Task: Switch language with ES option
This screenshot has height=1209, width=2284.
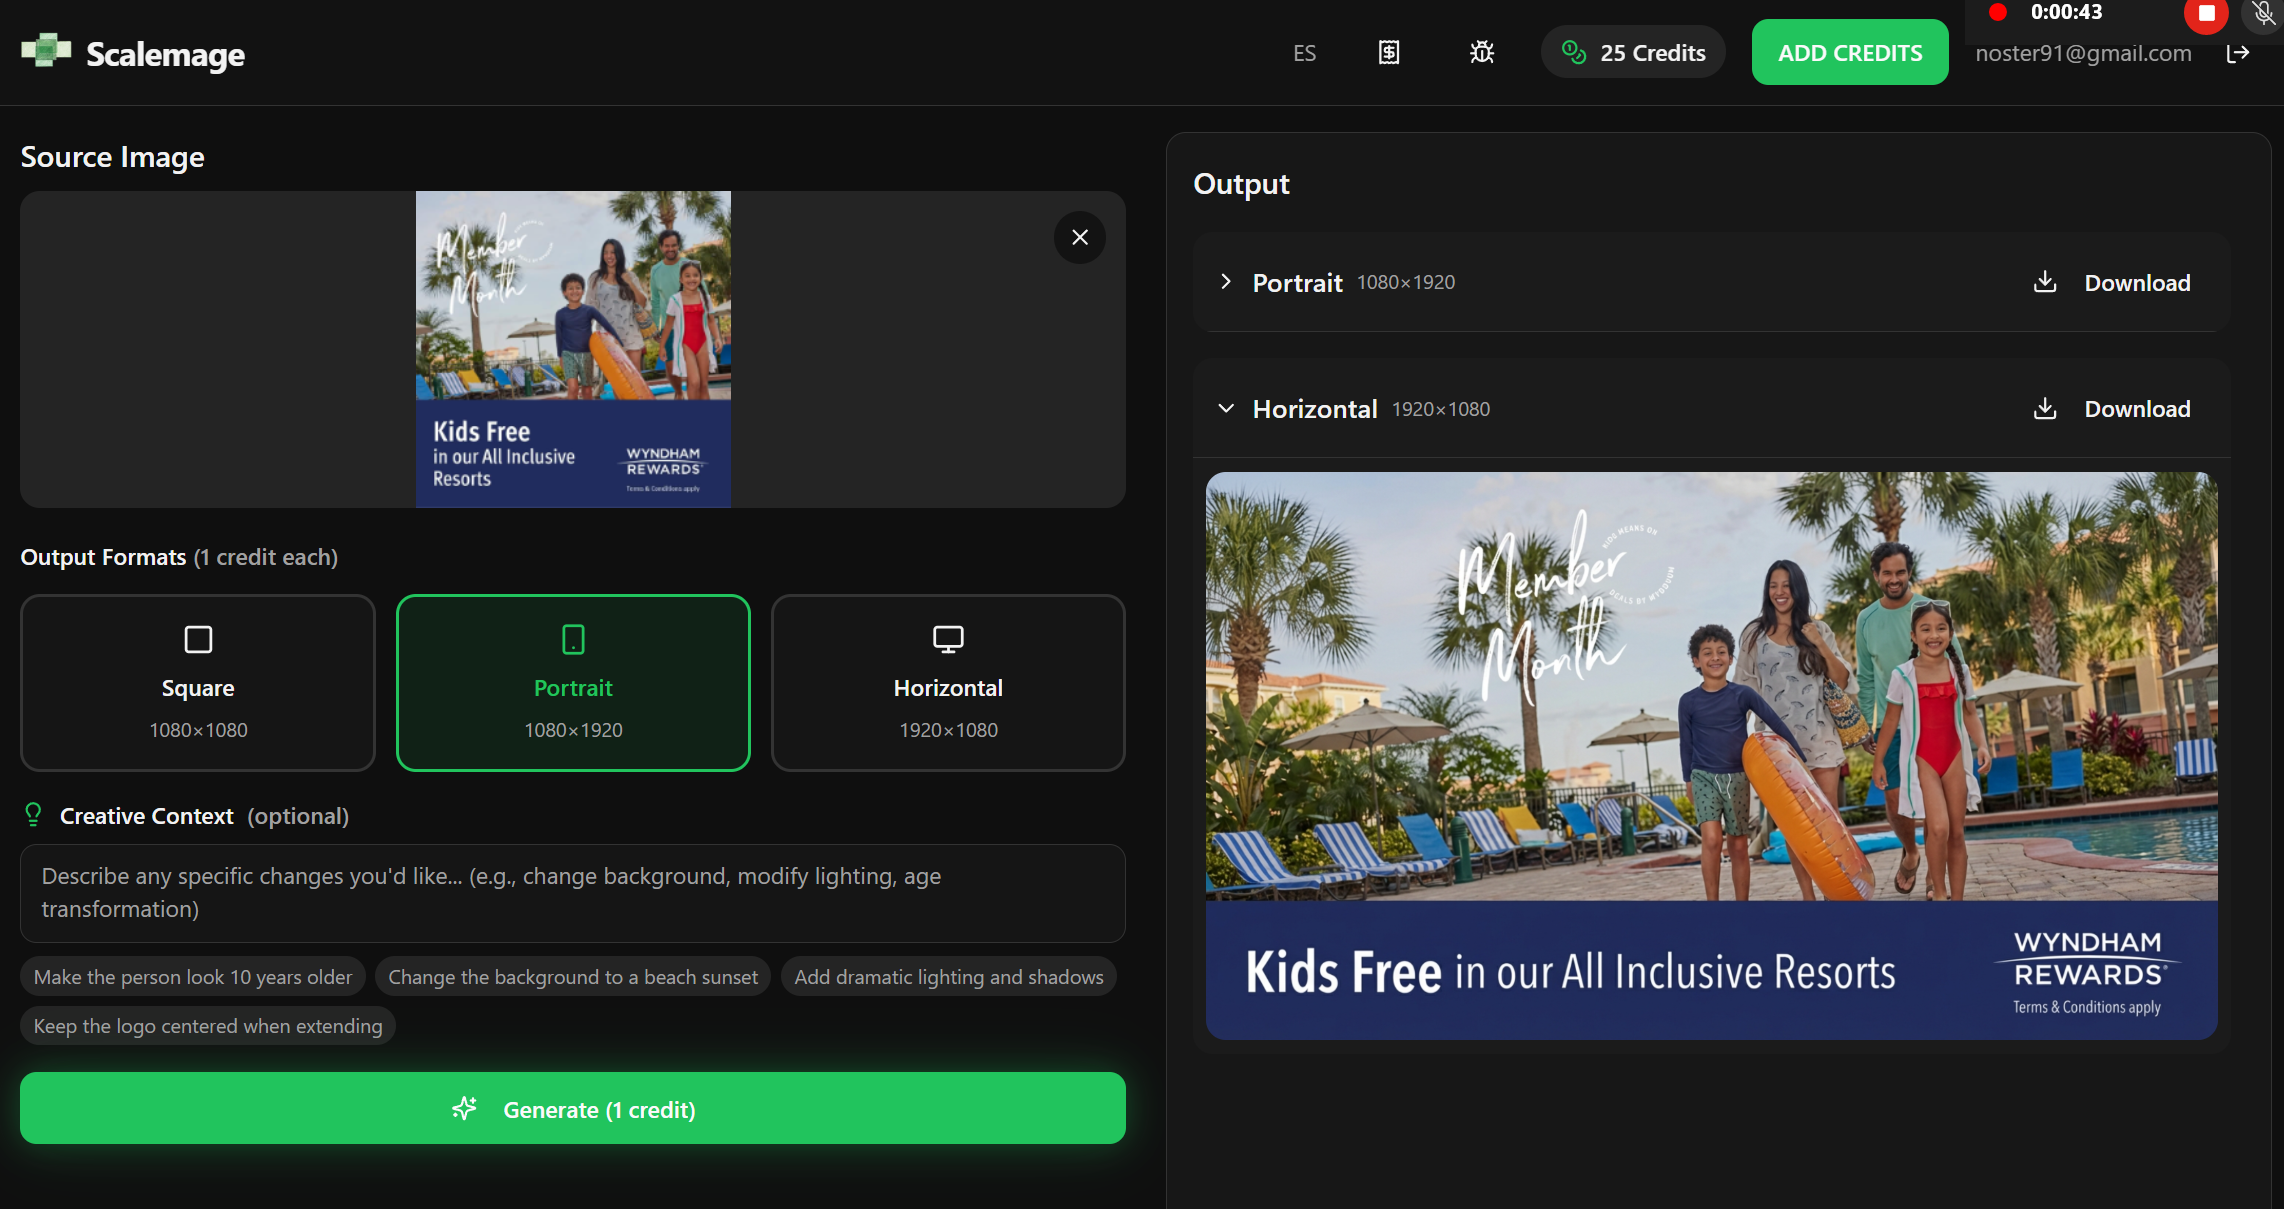Action: pyautogui.click(x=1304, y=53)
